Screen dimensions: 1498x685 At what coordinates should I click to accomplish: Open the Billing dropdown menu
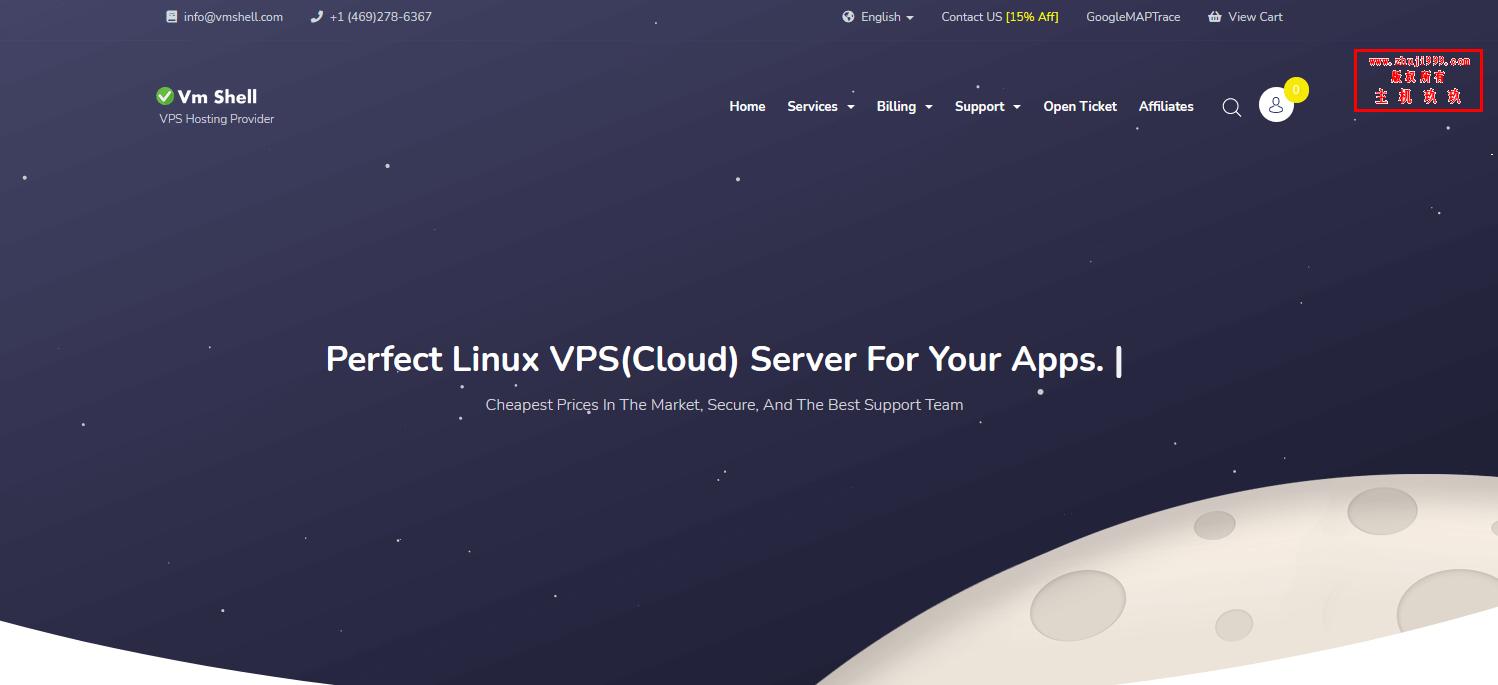click(x=904, y=106)
